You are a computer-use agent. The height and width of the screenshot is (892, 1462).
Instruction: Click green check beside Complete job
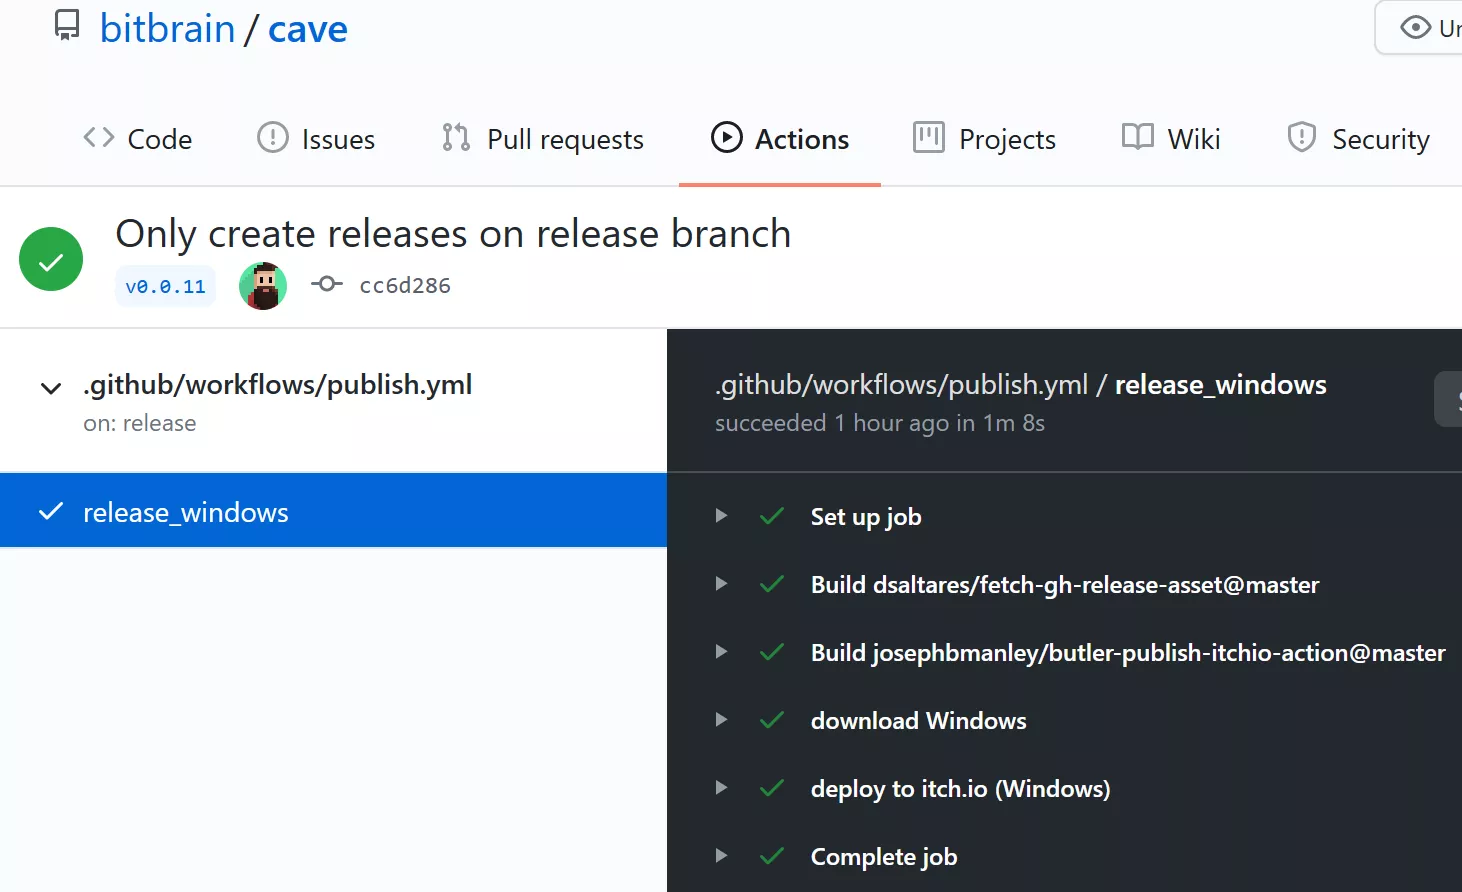click(772, 856)
